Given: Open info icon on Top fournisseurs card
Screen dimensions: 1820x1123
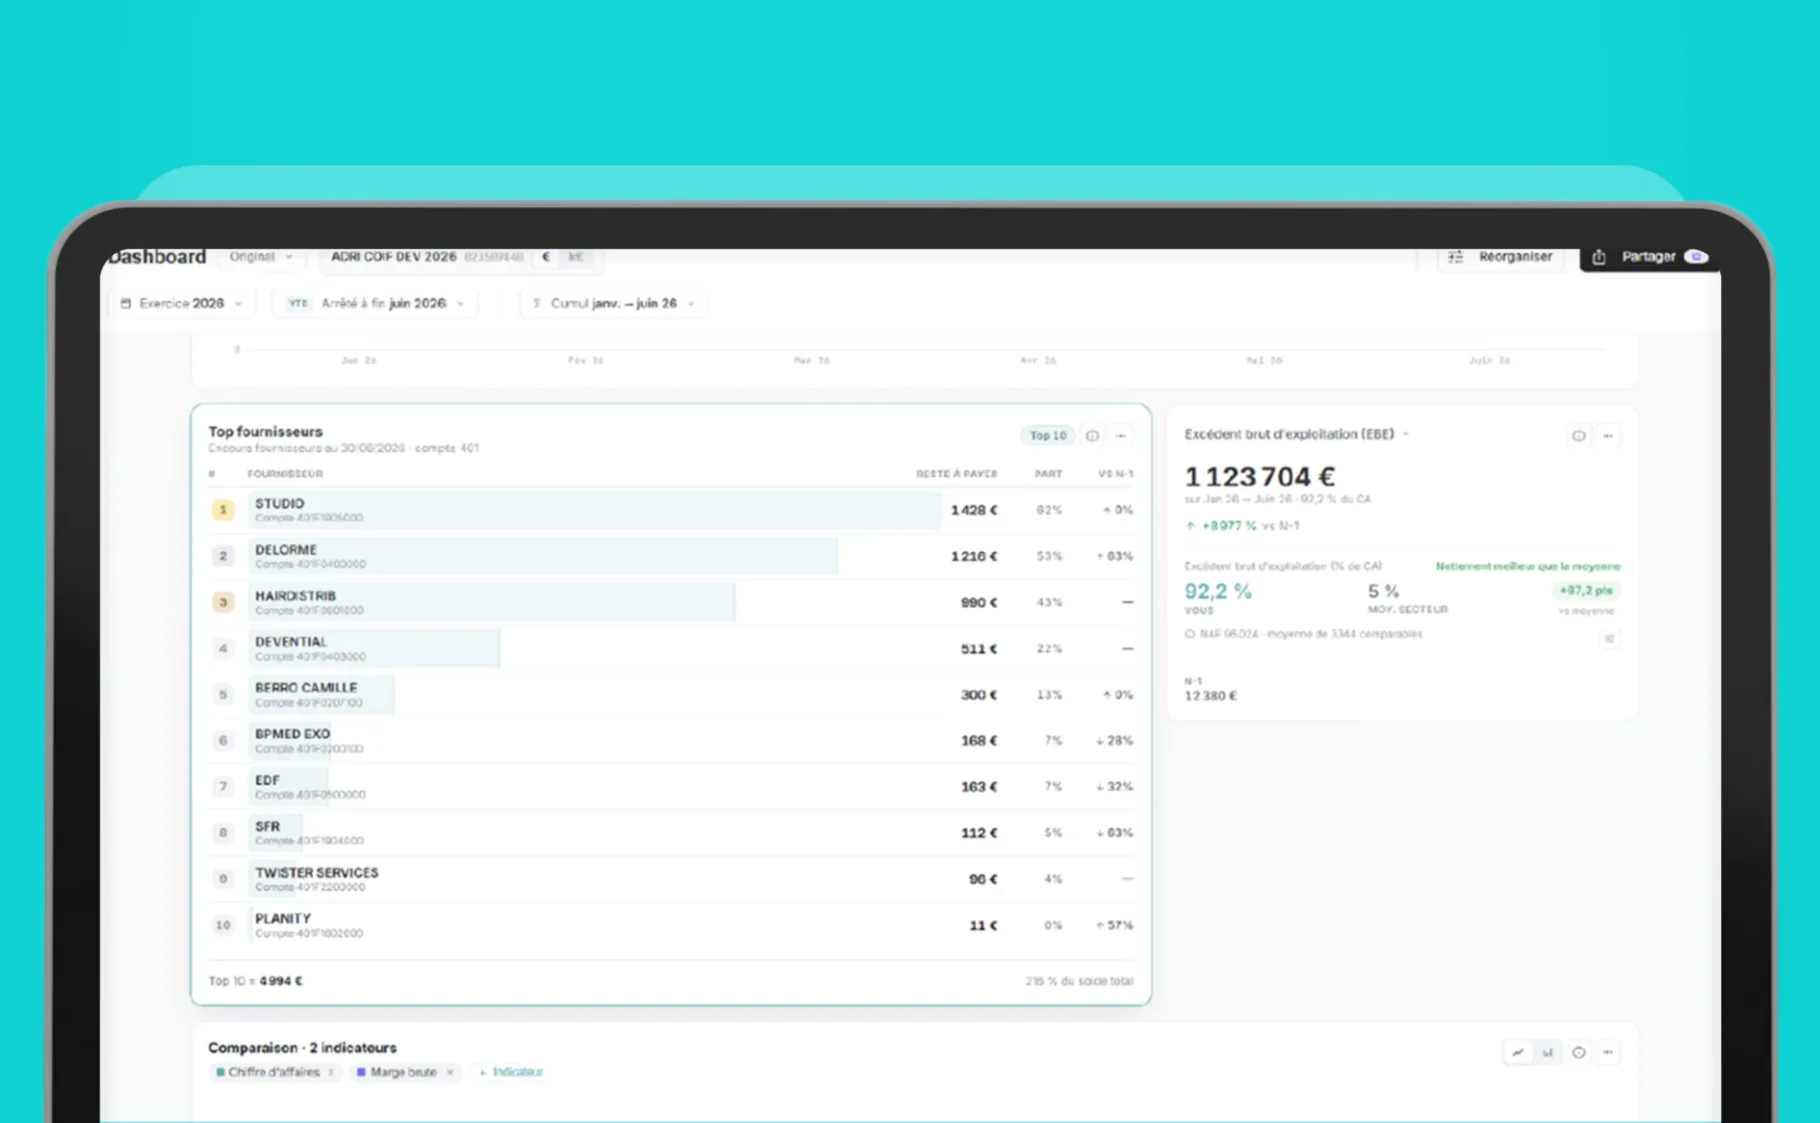Looking at the screenshot, I should (1092, 436).
